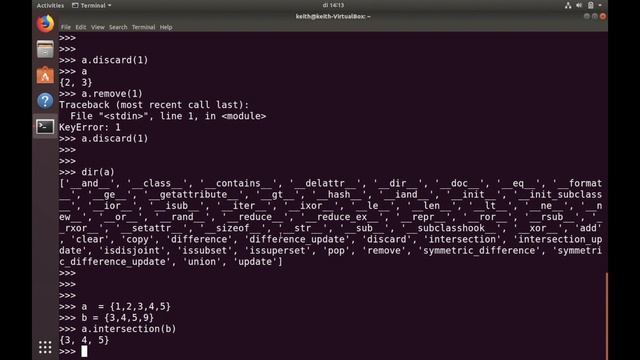Click the 'Traceback (most recent call last):' line
Screen dimensions: 640x360
pos(154,105)
